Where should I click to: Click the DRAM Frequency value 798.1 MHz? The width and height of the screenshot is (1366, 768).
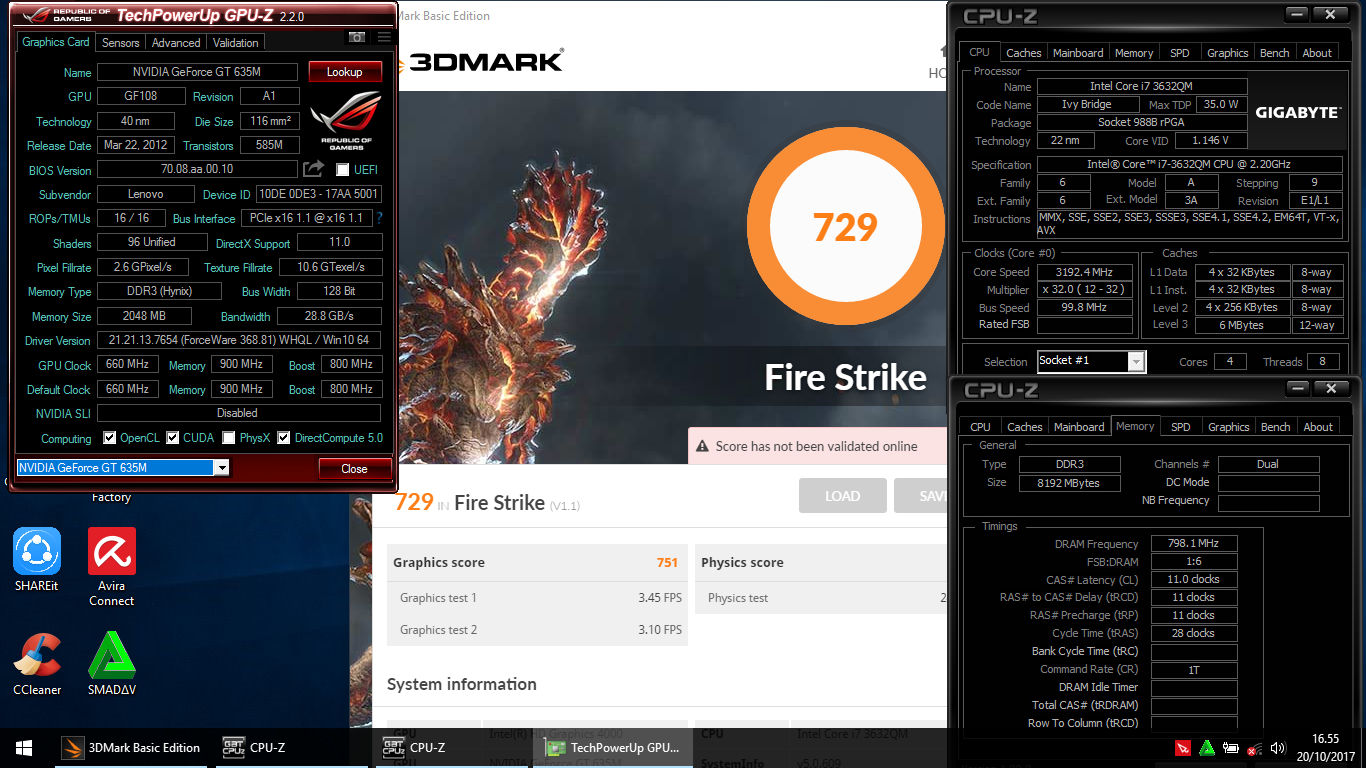coord(1193,544)
